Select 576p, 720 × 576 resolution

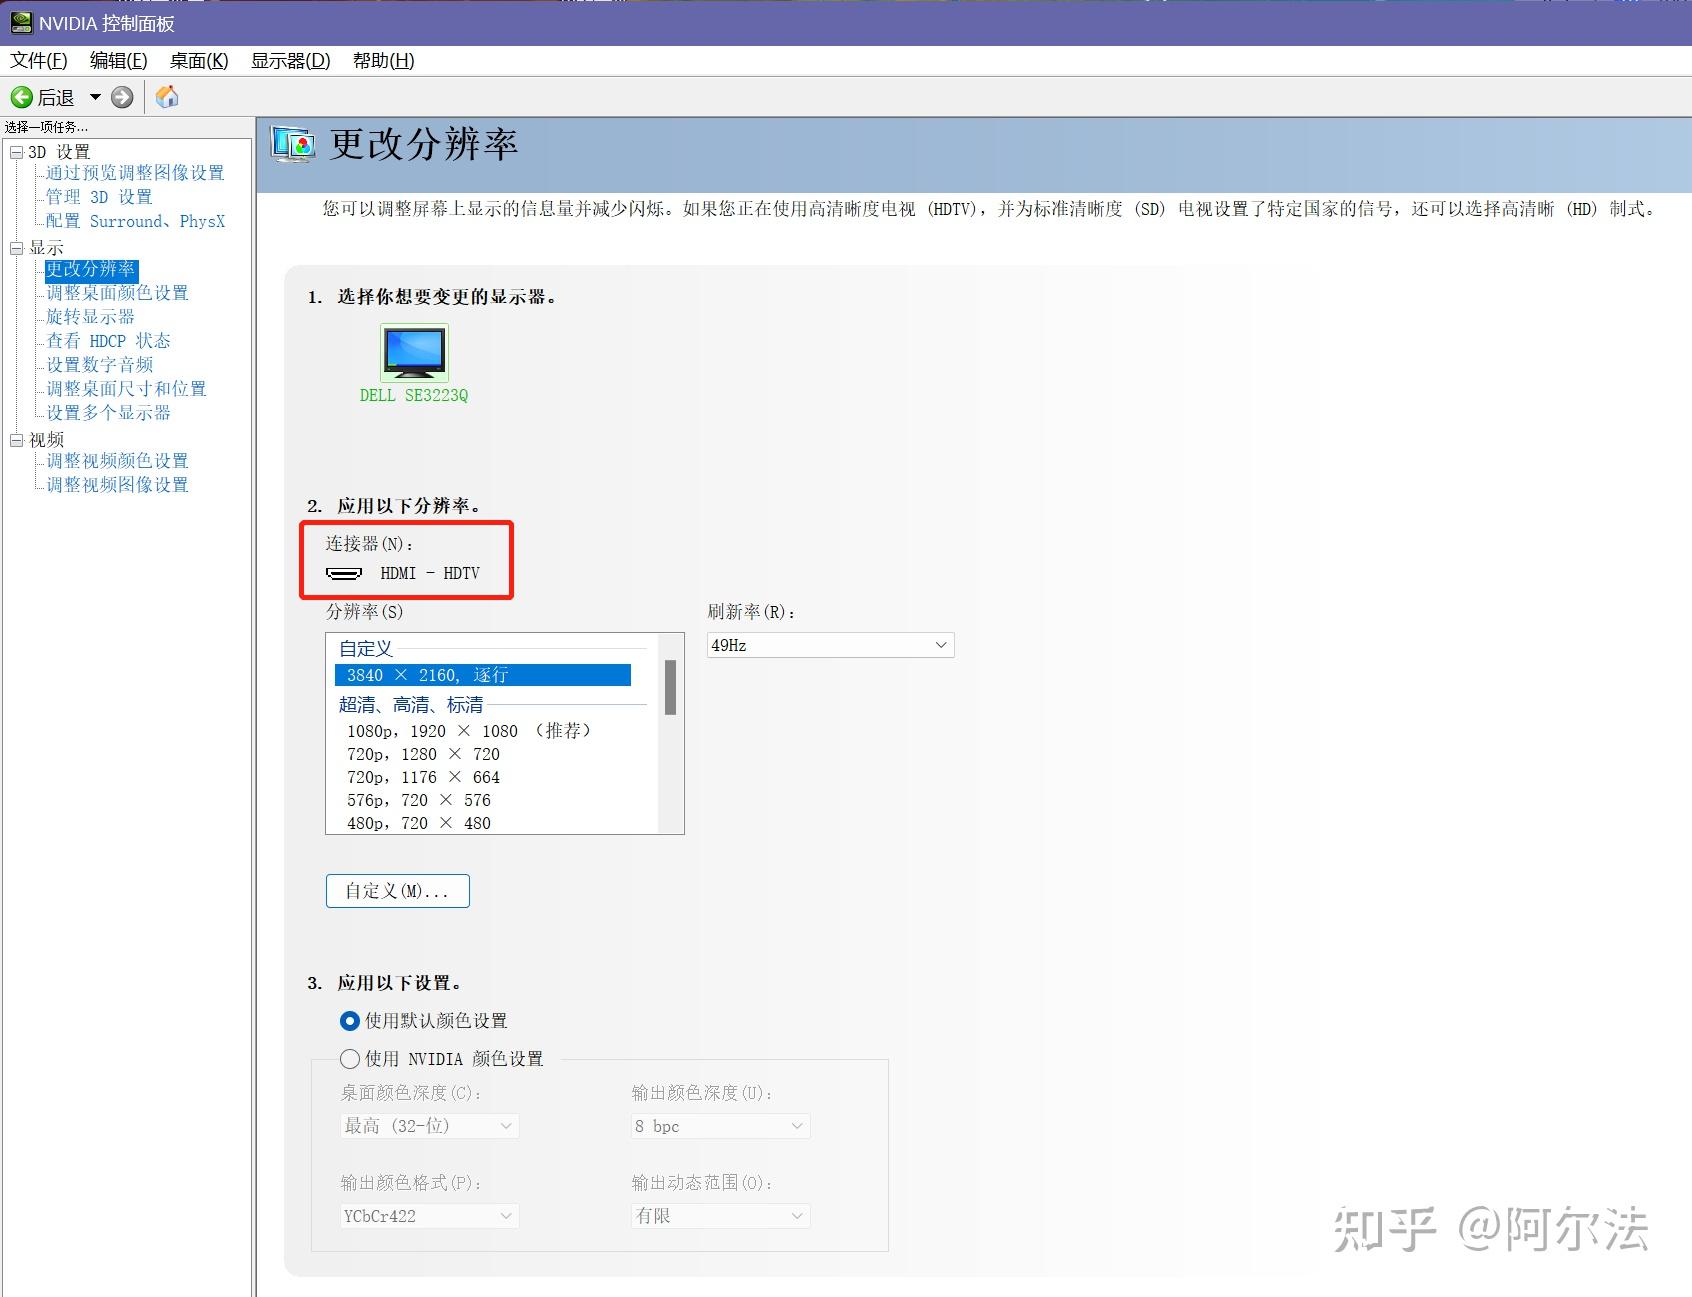pyautogui.click(x=419, y=800)
